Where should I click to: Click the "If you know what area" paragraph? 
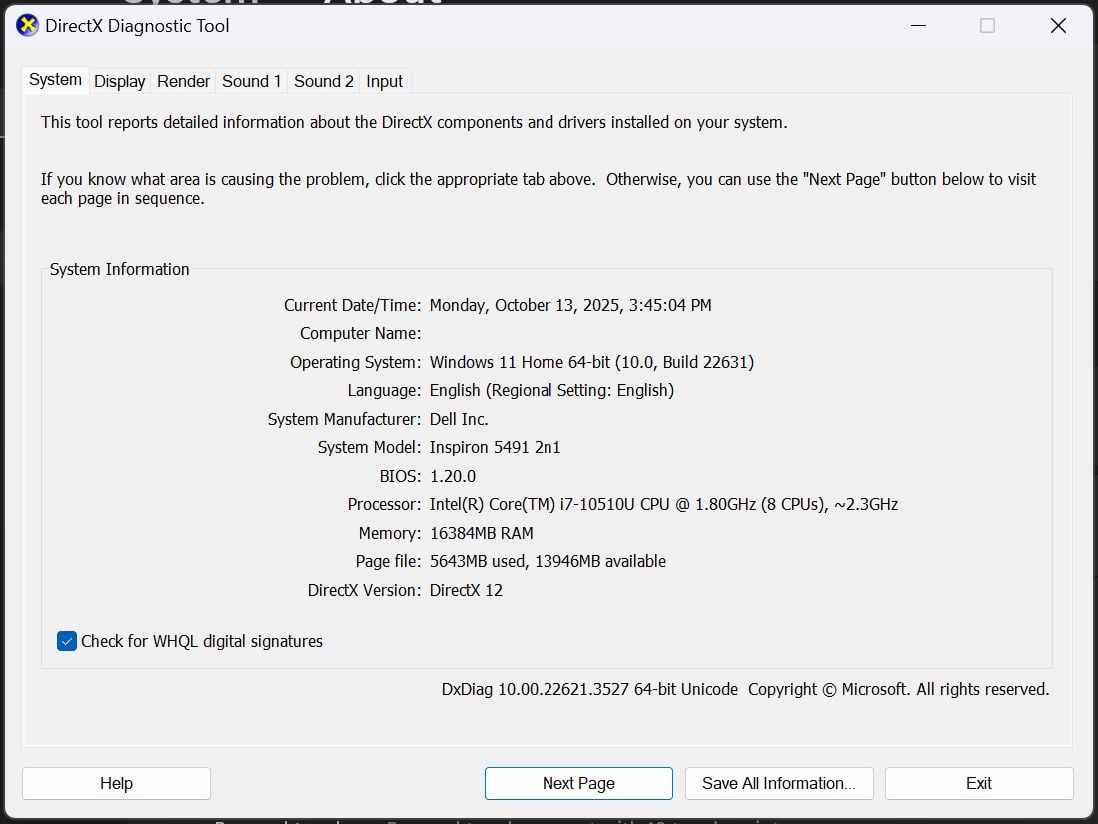tap(538, 189)
